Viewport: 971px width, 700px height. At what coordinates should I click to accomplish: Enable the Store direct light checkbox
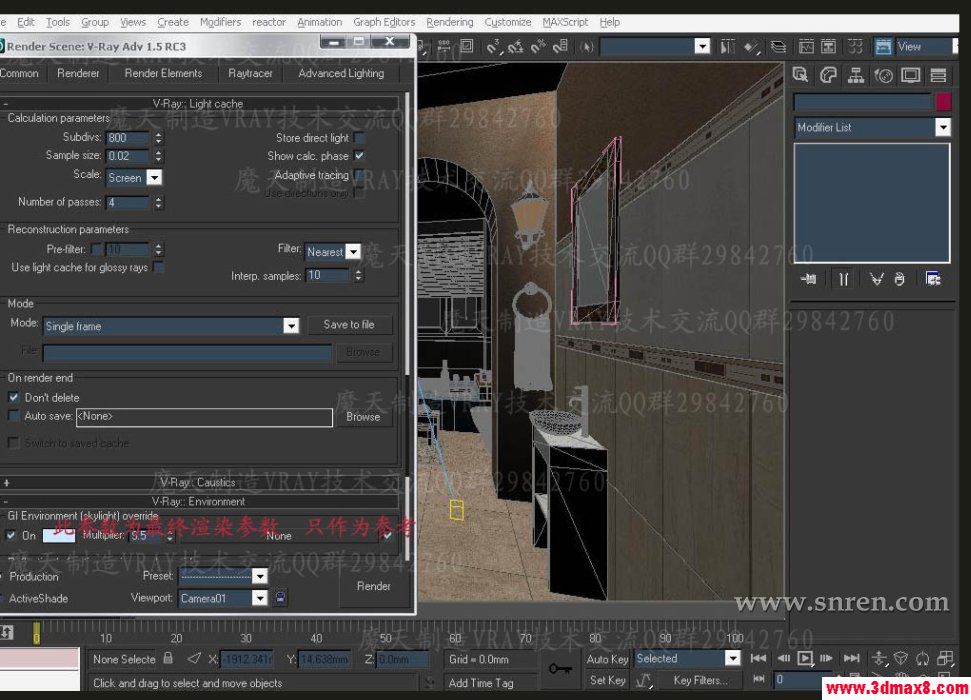coord(358,137)
